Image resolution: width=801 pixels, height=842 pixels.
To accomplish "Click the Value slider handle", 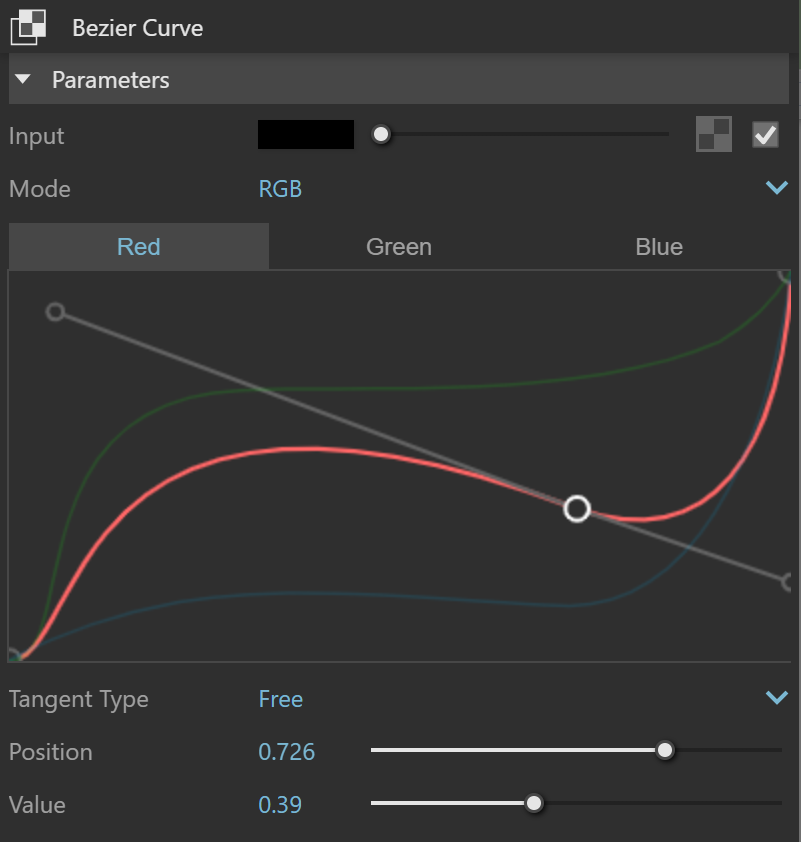I will (534, 803).
